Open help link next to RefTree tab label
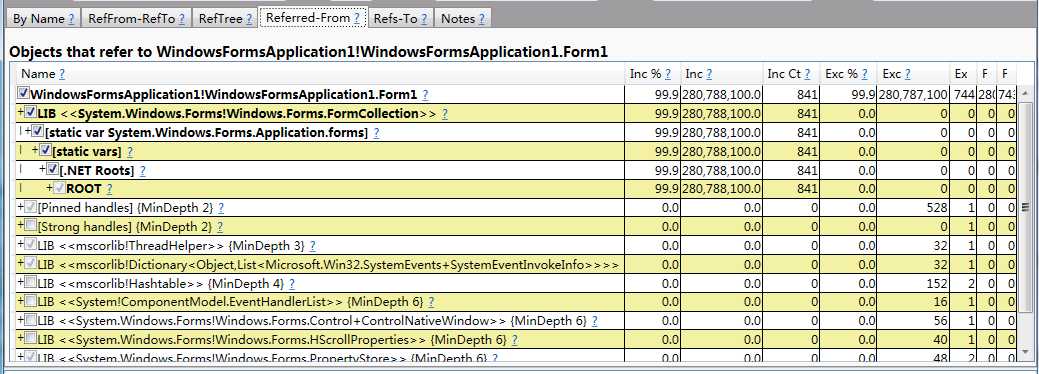 click(248, 19)
